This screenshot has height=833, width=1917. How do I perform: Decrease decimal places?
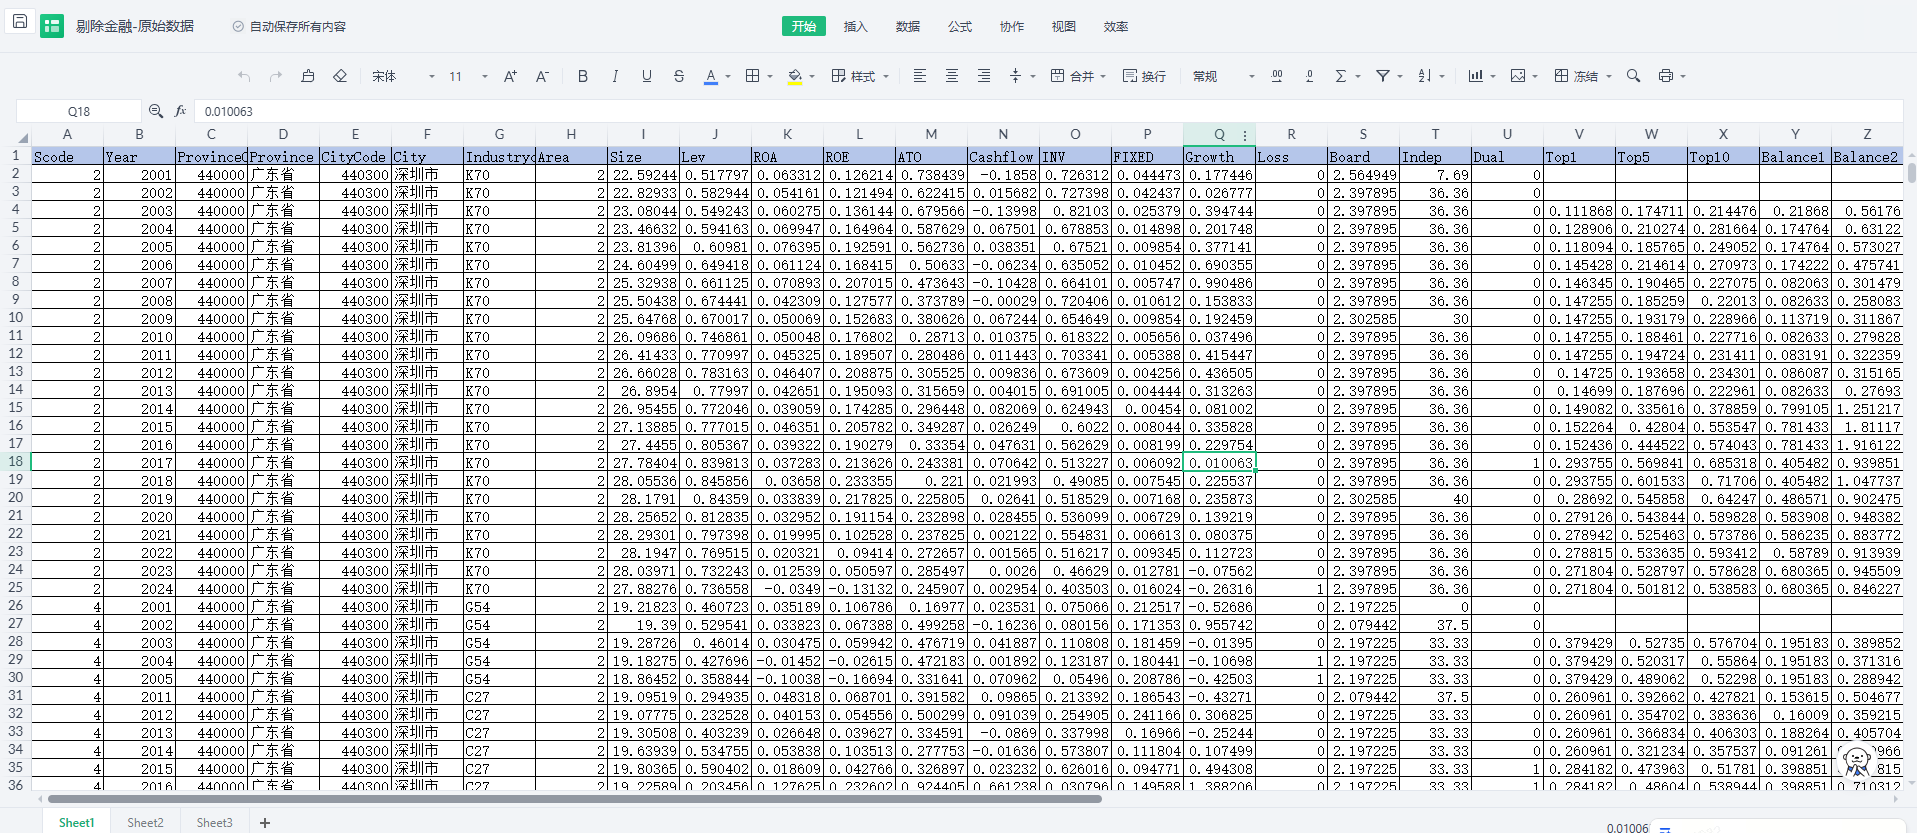(x=1309, y=76)
